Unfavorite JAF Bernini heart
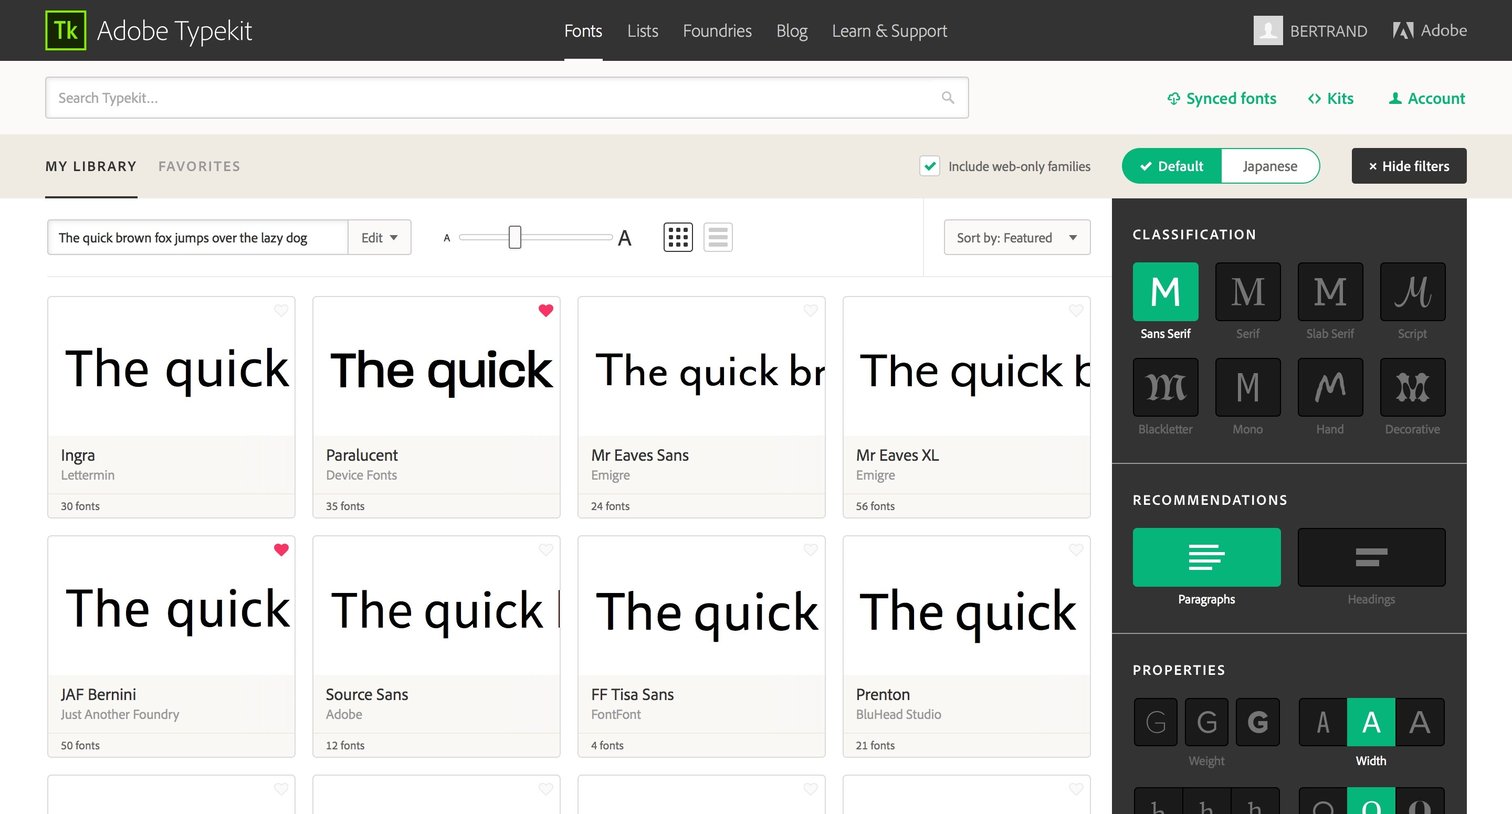The width and height of the screenshot is (1512, 814). tap(281, 549)
